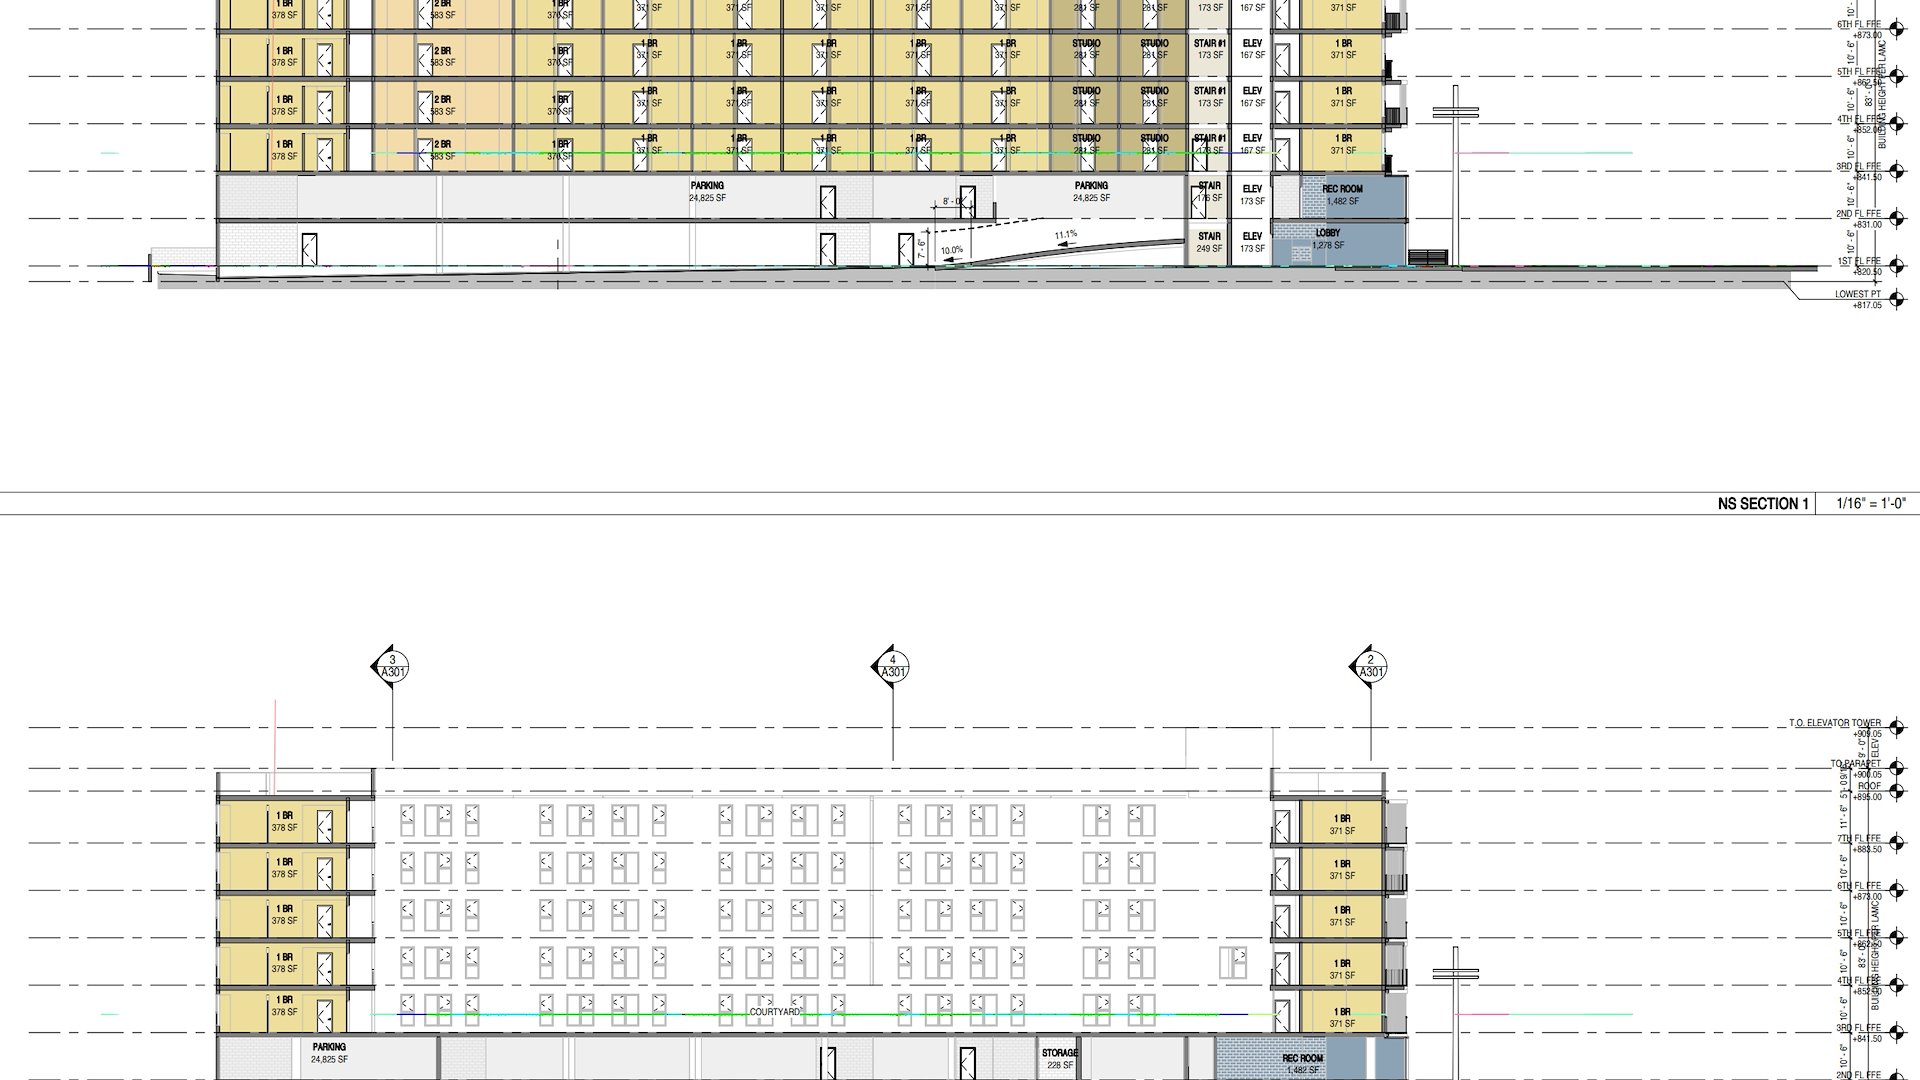Click section marker 4 on A301
Screen dimensions: 1920x1080
coord(892,666)
